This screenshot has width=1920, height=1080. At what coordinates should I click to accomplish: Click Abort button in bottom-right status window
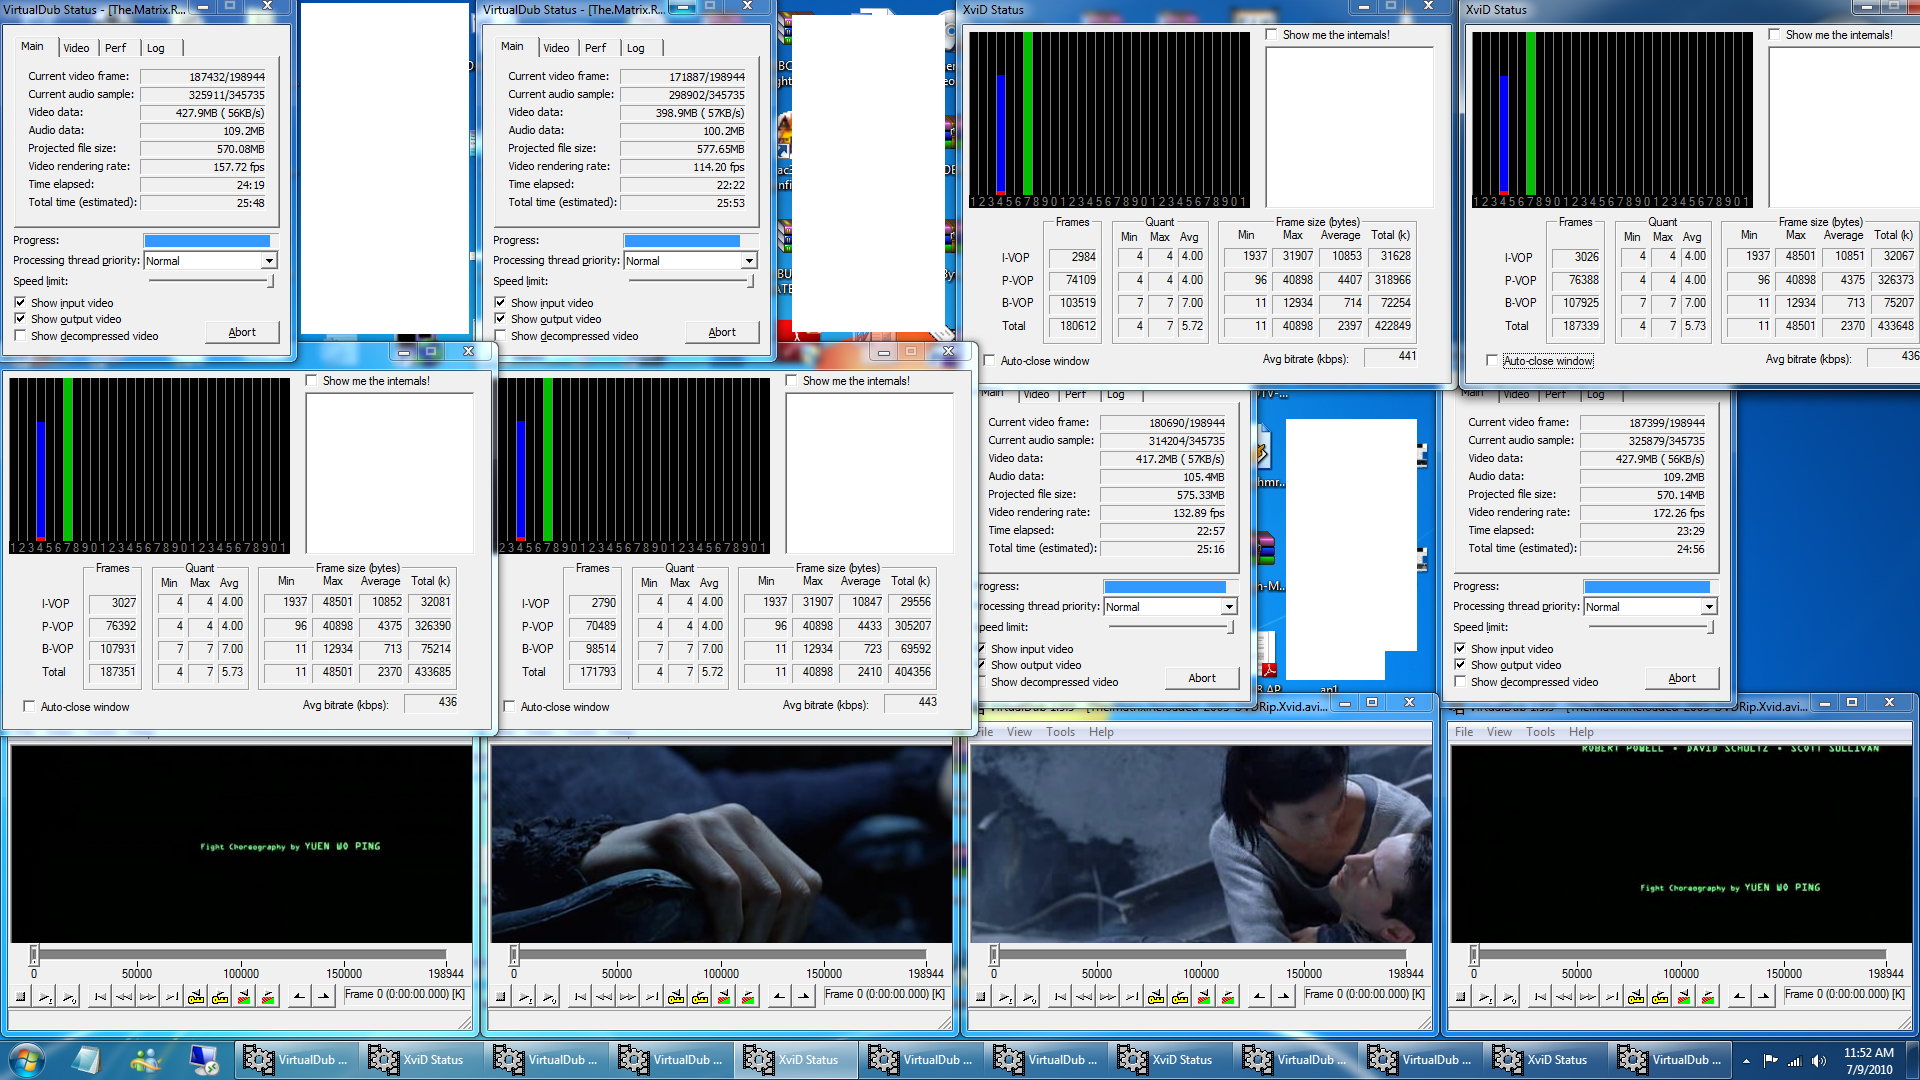coord(1682,678)
